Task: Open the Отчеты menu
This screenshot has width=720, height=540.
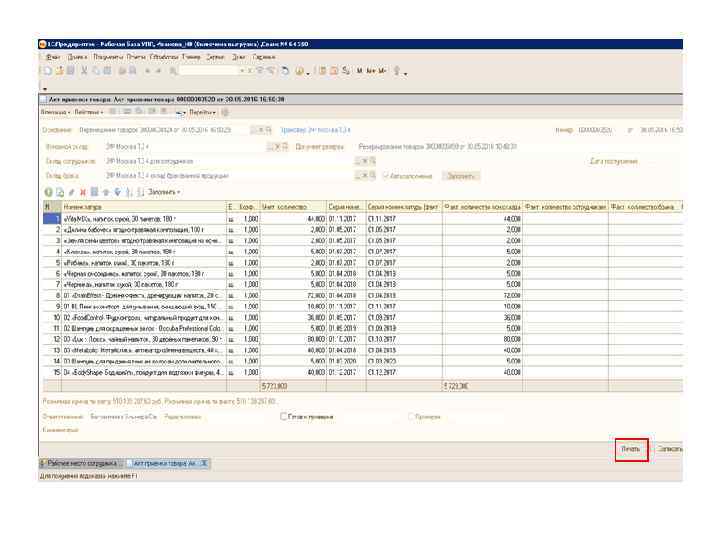Action: pyautogui.click(x=136, y=57)
